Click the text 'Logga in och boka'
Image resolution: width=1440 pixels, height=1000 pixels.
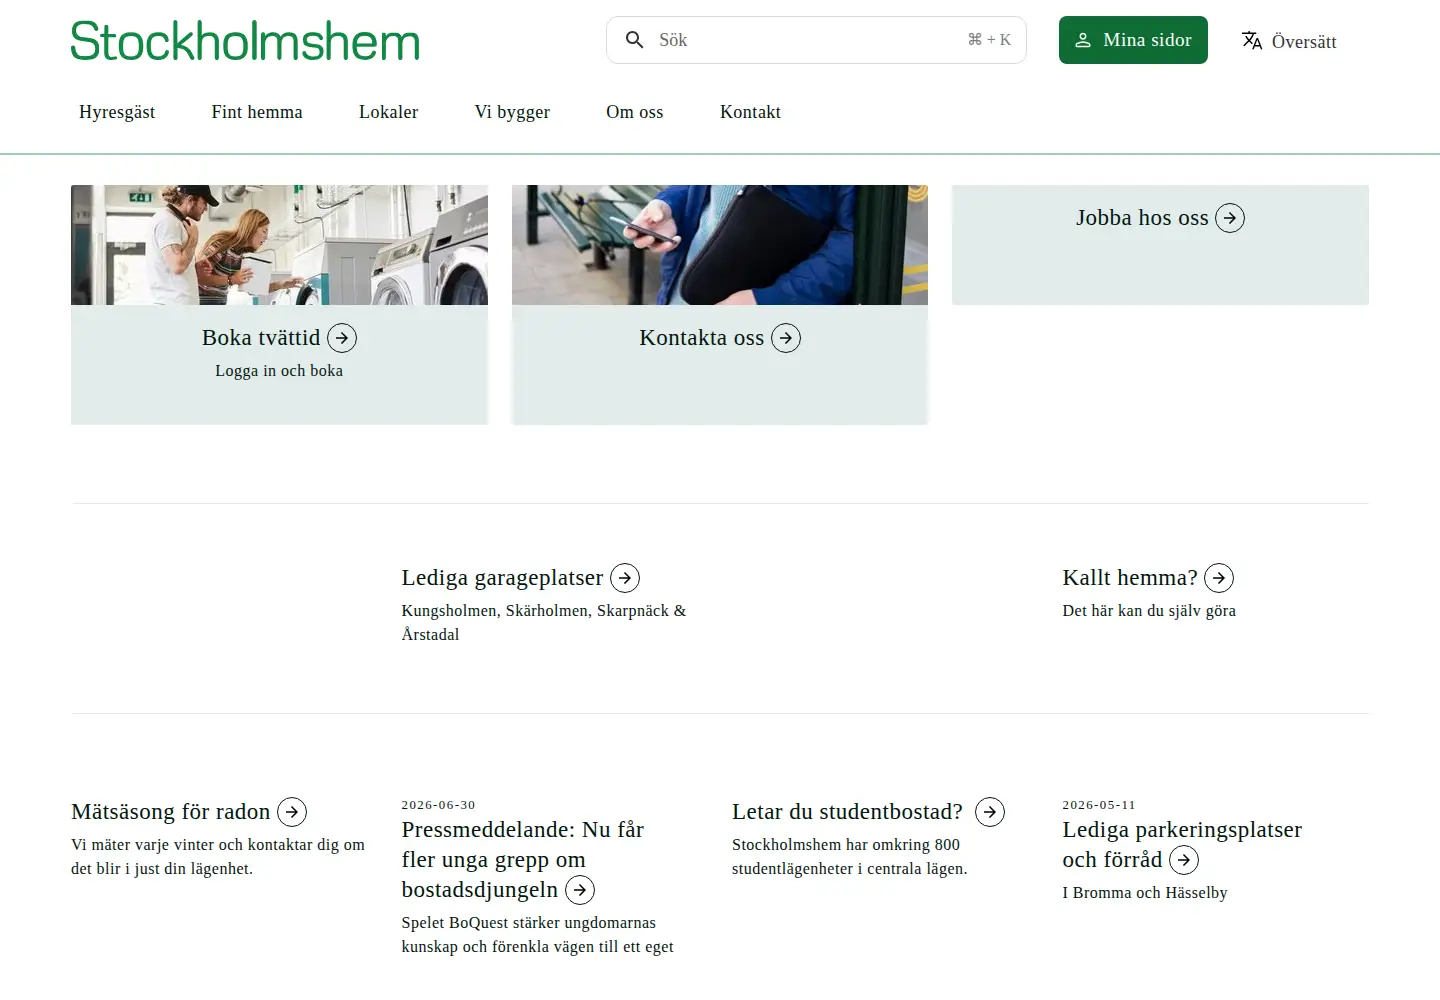[x=279, y=371]
